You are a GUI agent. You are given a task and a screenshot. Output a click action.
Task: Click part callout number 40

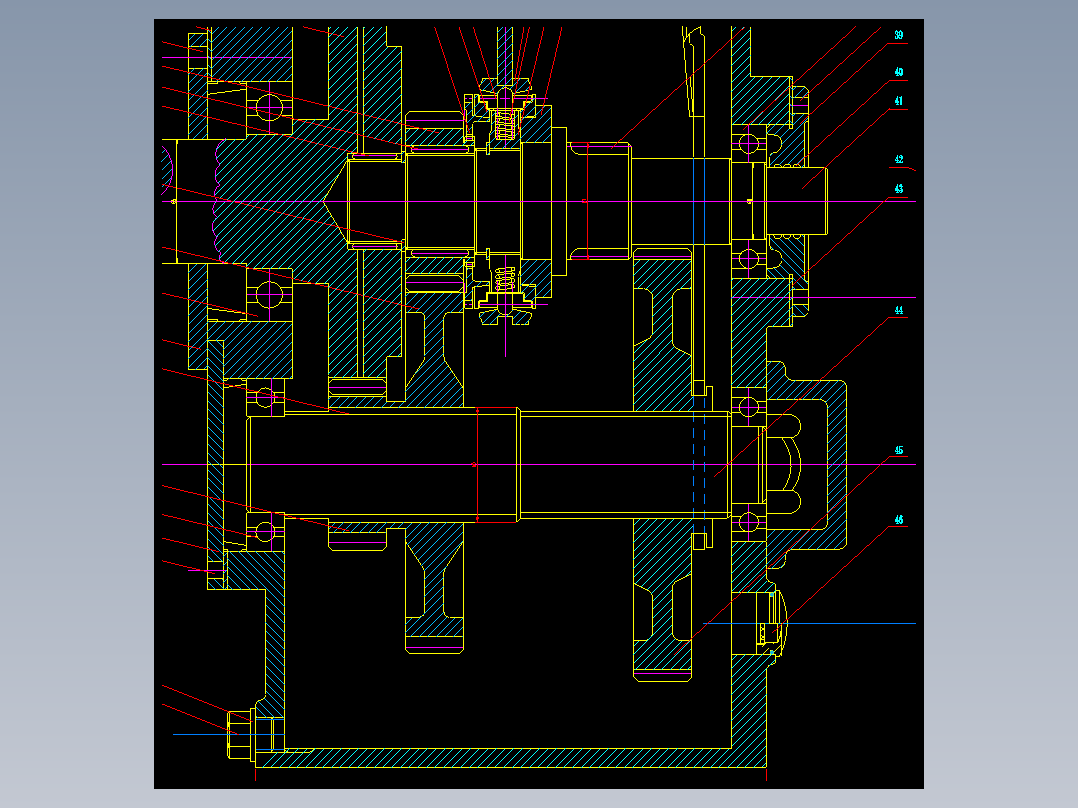click(x=899, y=72)
